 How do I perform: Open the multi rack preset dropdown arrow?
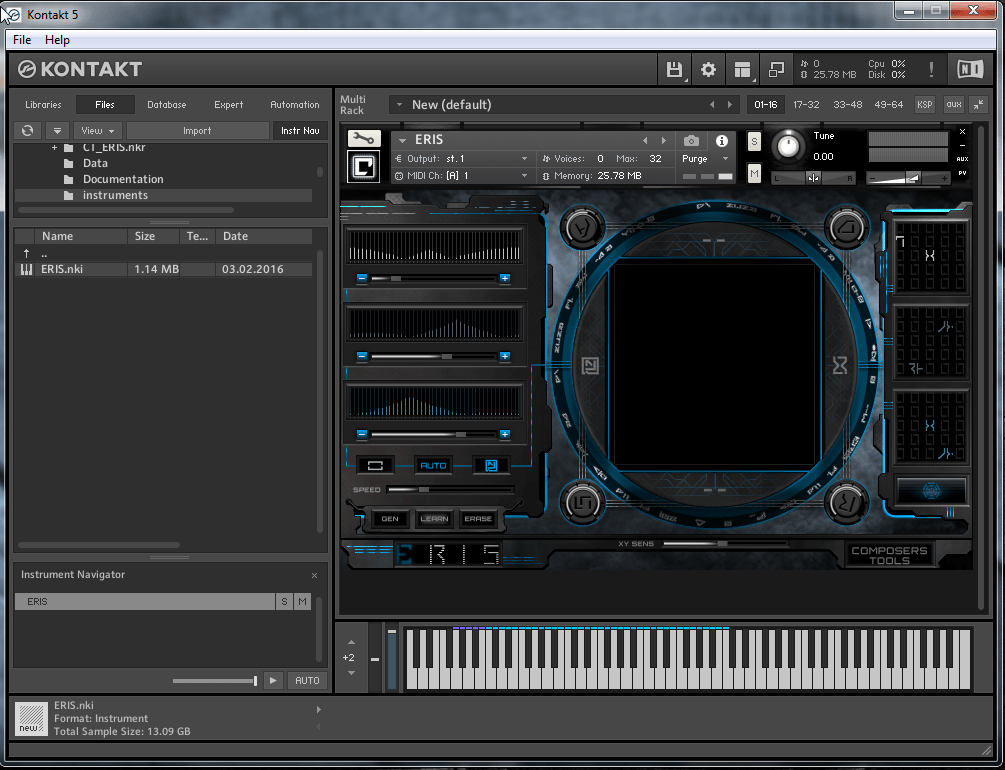399,105
